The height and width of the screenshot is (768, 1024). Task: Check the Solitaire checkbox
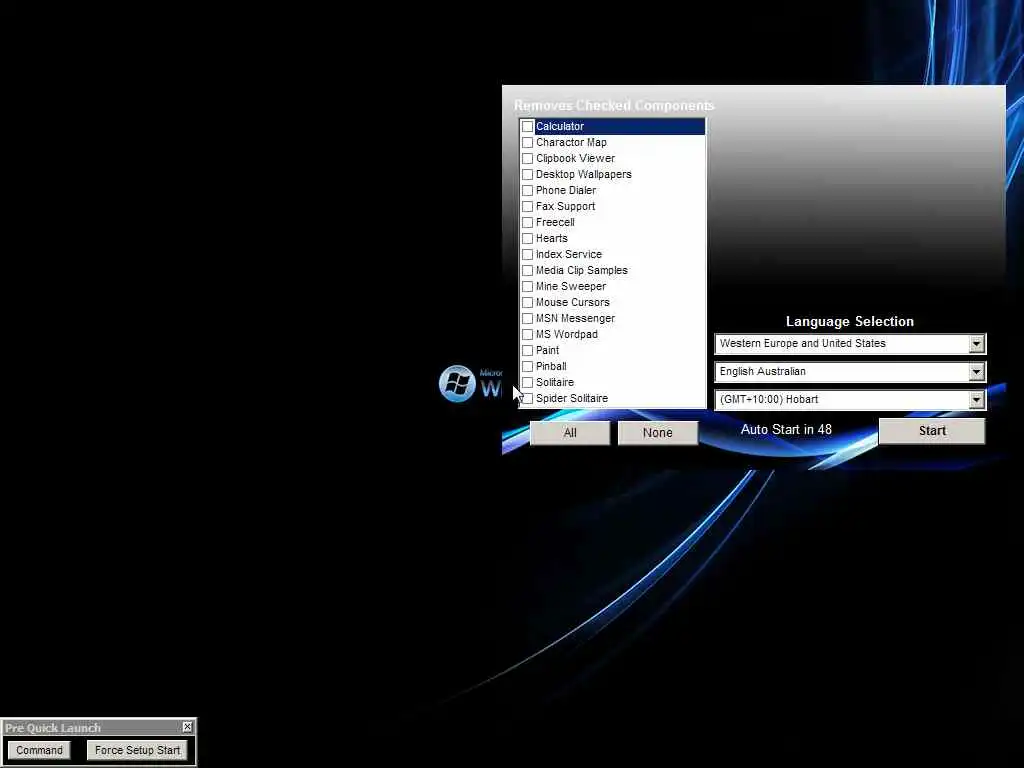point(528,382)
